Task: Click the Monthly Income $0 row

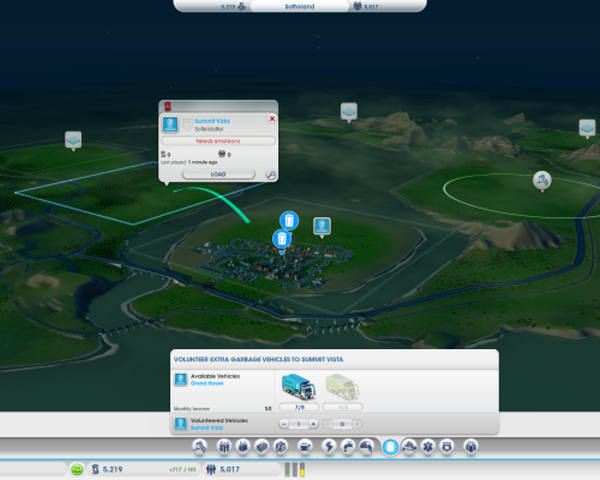Action: (222, 409)
